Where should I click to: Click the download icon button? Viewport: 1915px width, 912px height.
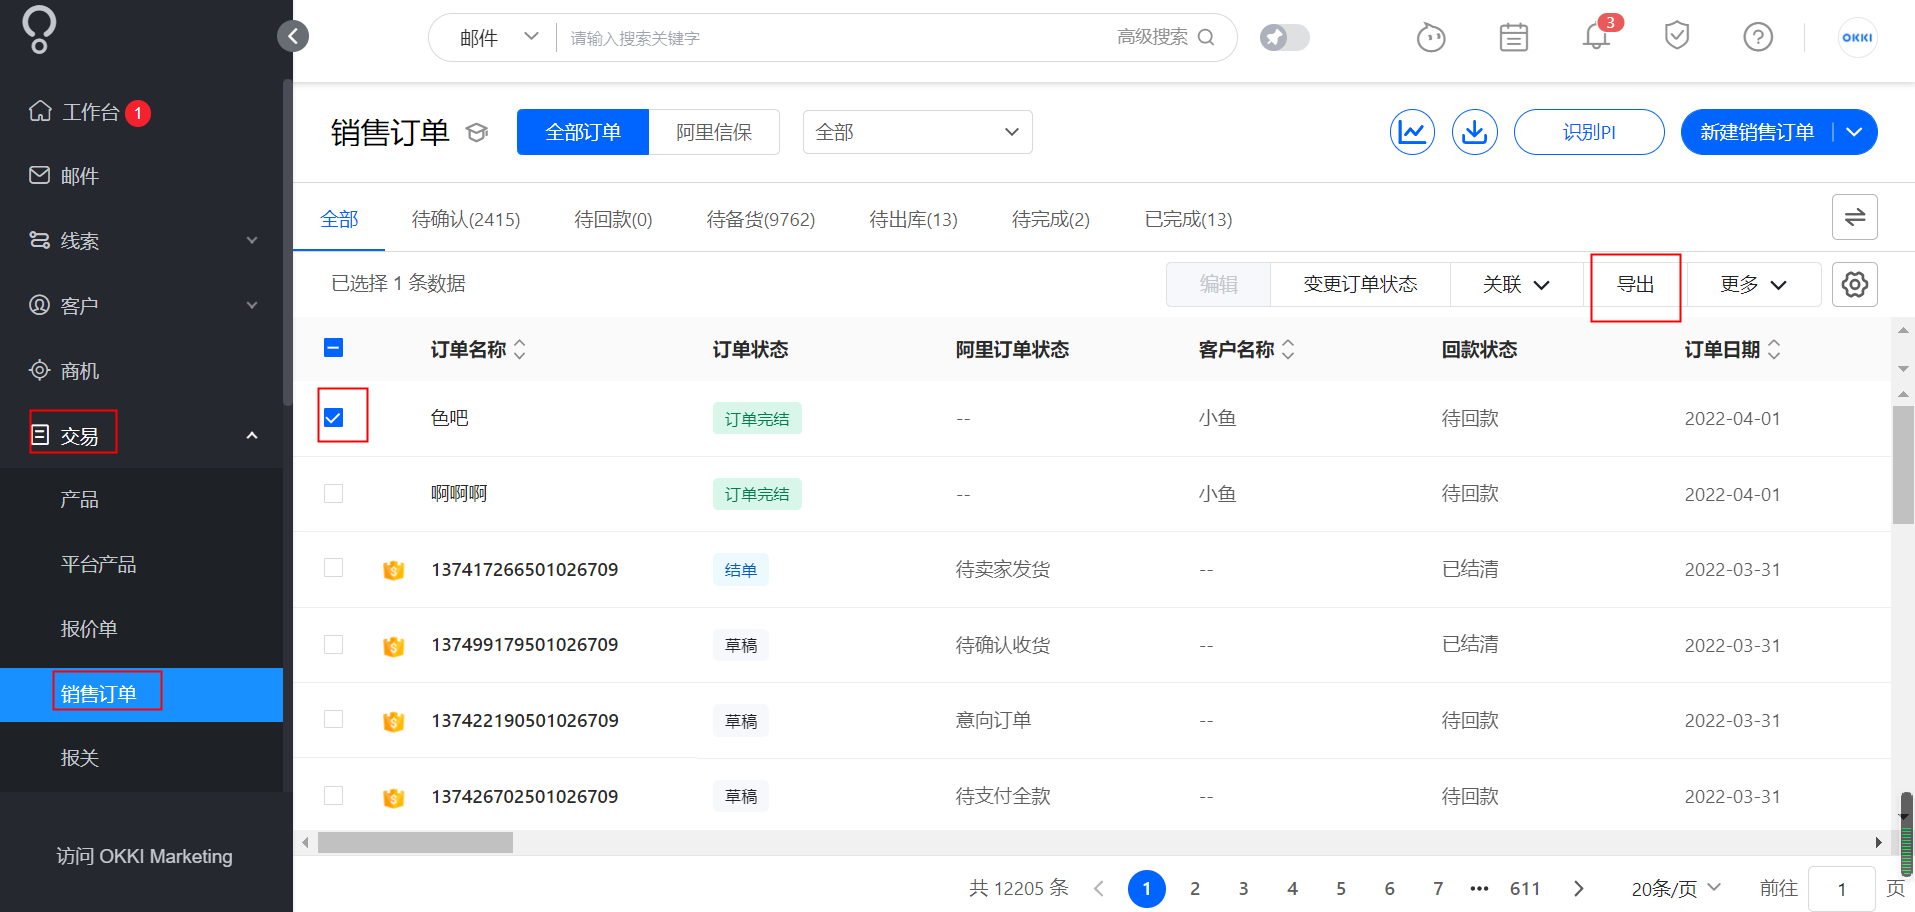1475,132
